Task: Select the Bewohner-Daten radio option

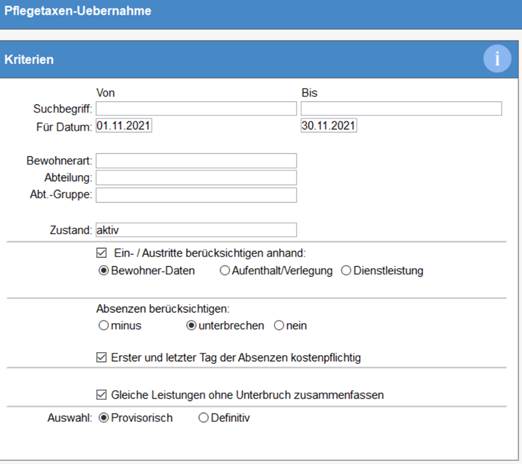Action: (x=104, y=270)
